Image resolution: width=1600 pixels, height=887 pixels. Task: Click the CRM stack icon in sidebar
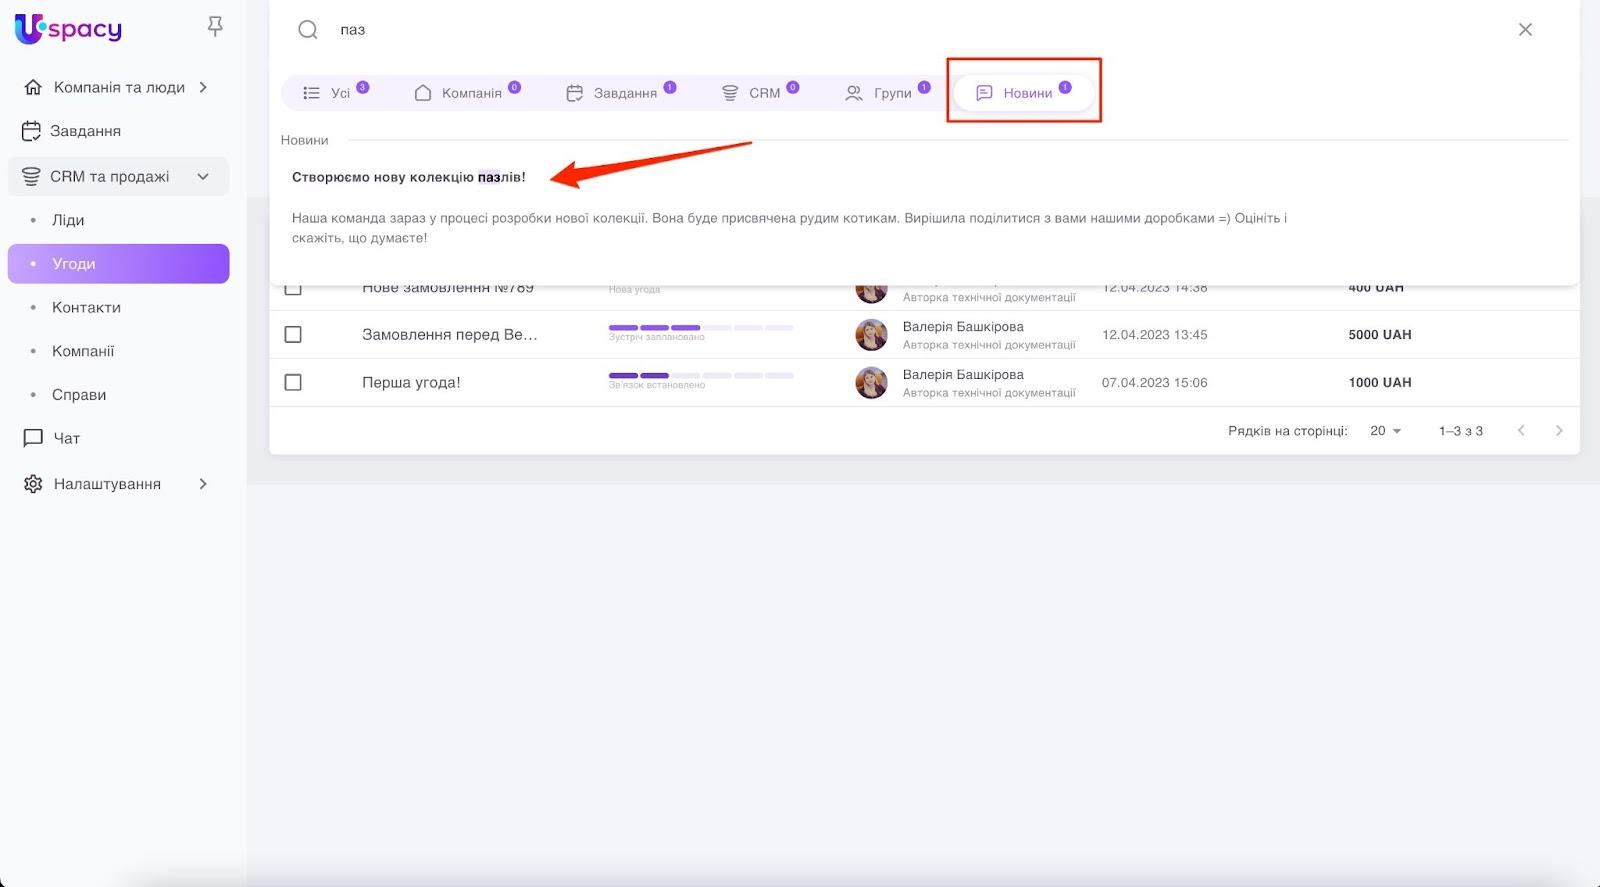[x=32, y=177]
